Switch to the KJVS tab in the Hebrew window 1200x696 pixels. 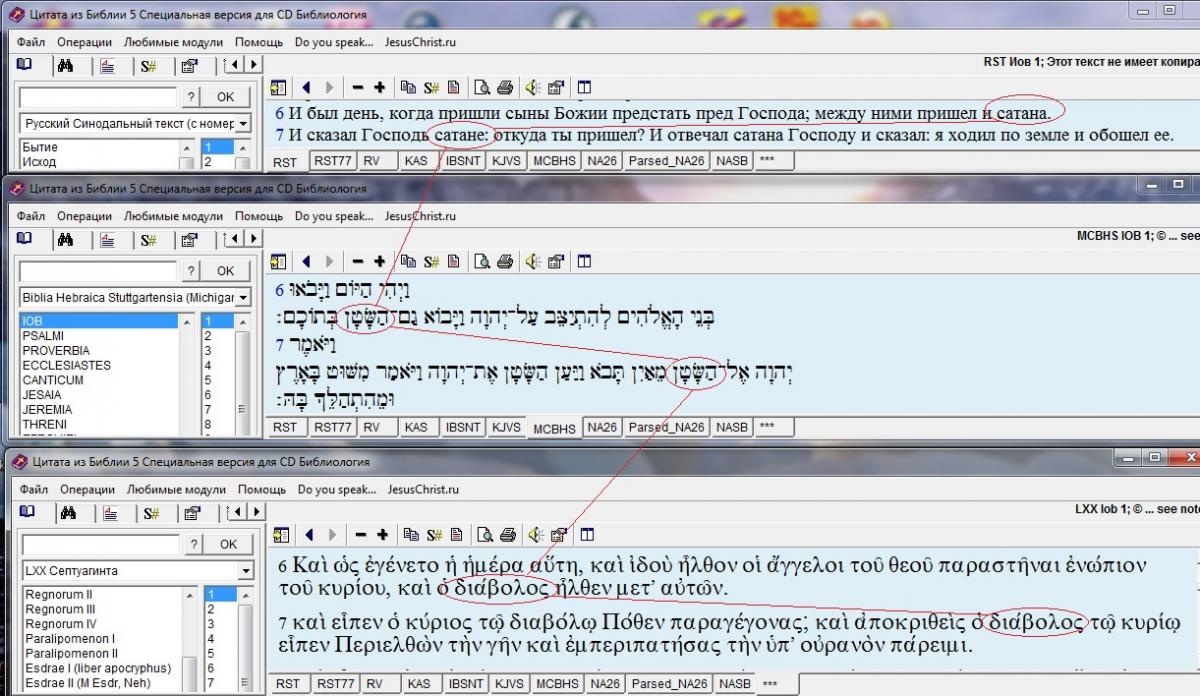tap(506, 427)
